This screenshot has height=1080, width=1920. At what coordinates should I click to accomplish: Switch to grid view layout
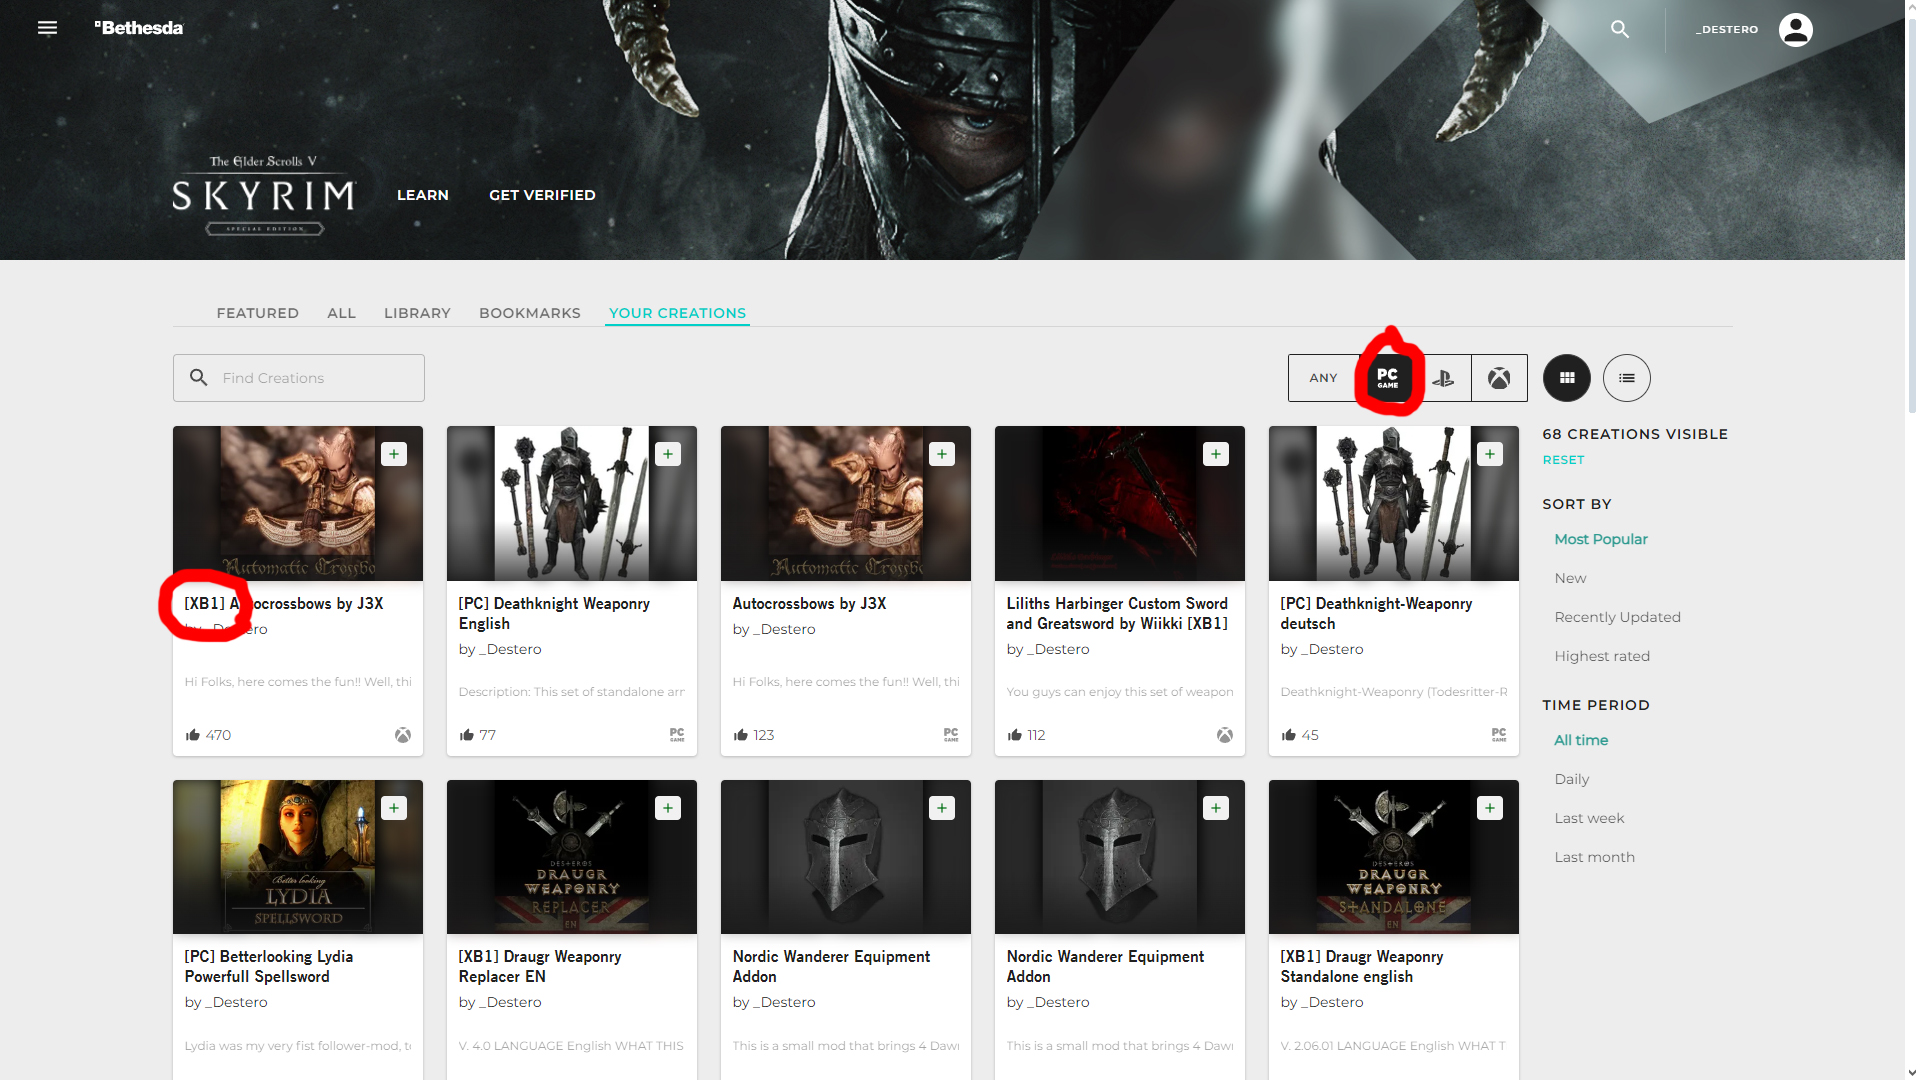[x=1566, y=378]
